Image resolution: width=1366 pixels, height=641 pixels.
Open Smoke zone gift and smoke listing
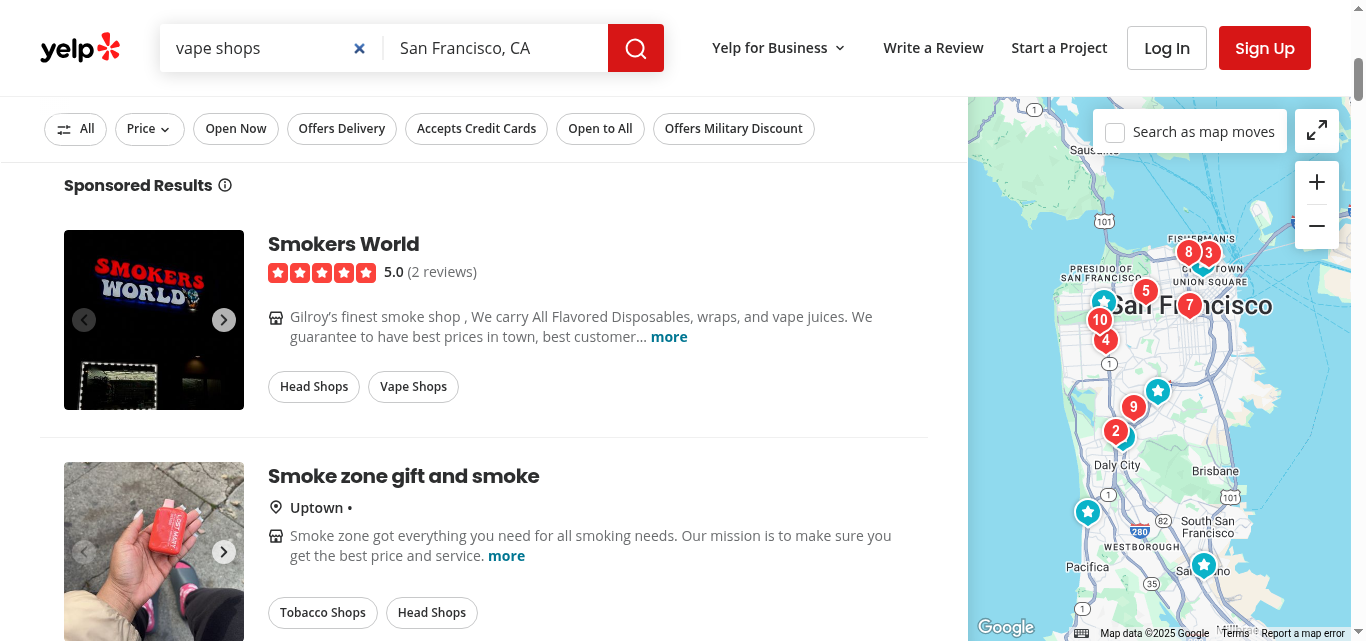(403, 476)
